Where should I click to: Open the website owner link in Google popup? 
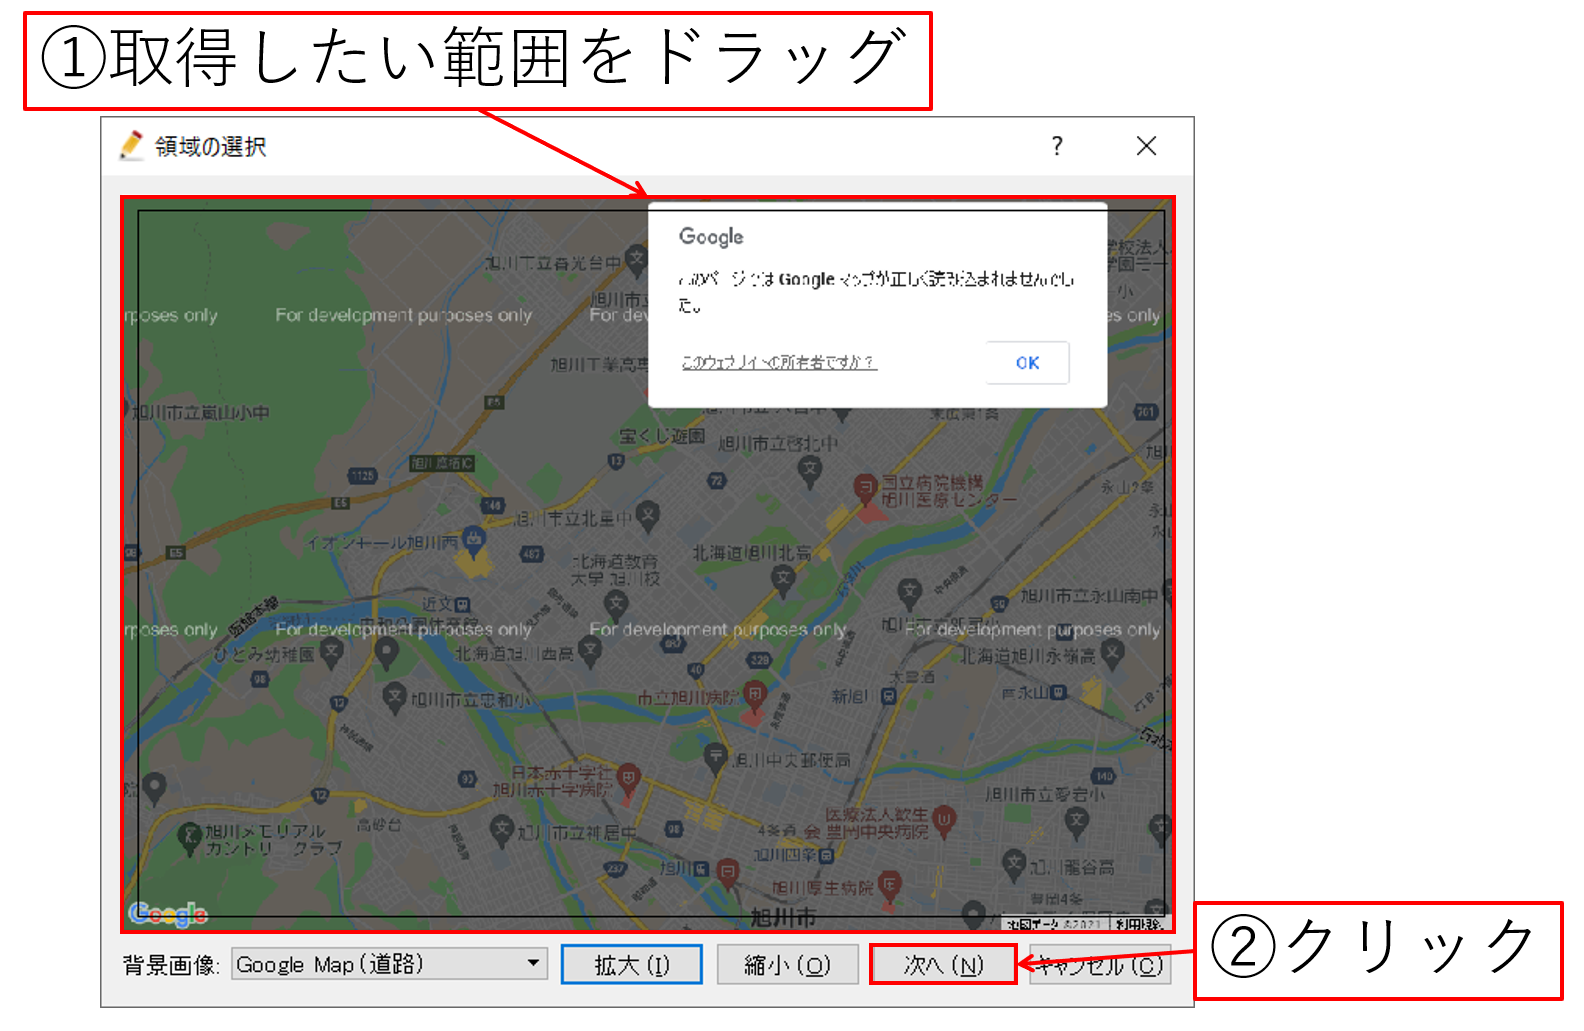(x=779, y=363)
